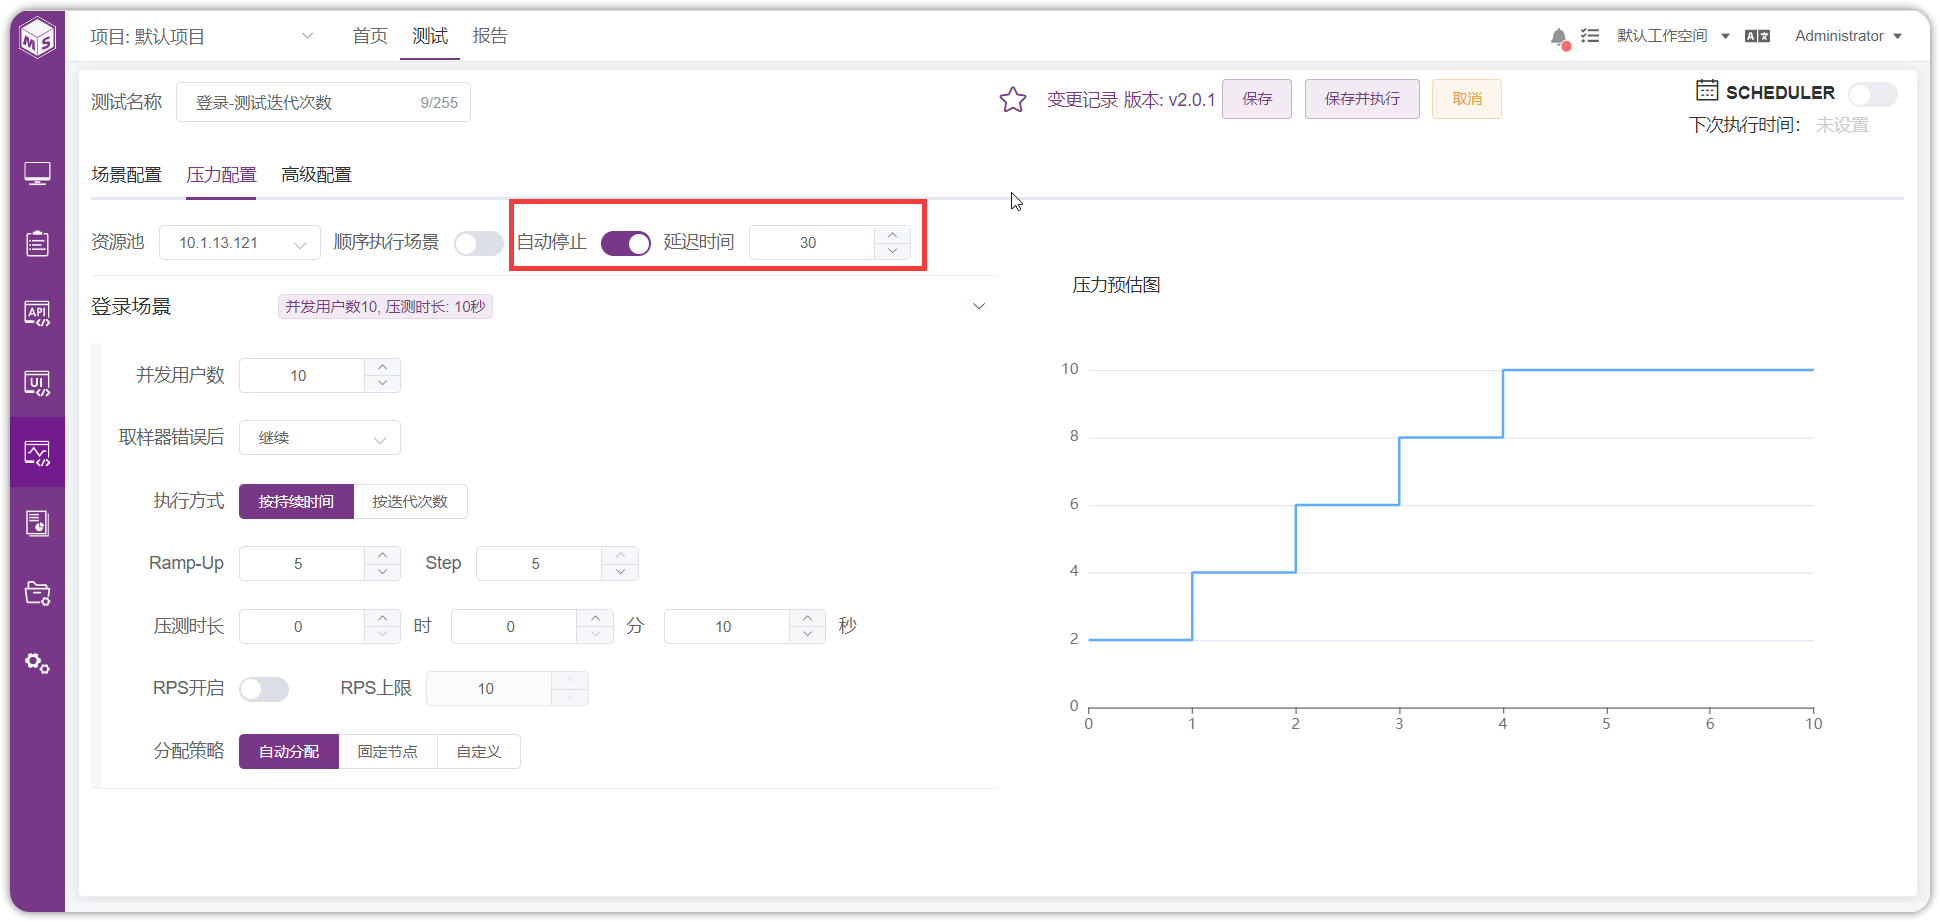Select 按迭代次数 execution mode

click(410, 502)
